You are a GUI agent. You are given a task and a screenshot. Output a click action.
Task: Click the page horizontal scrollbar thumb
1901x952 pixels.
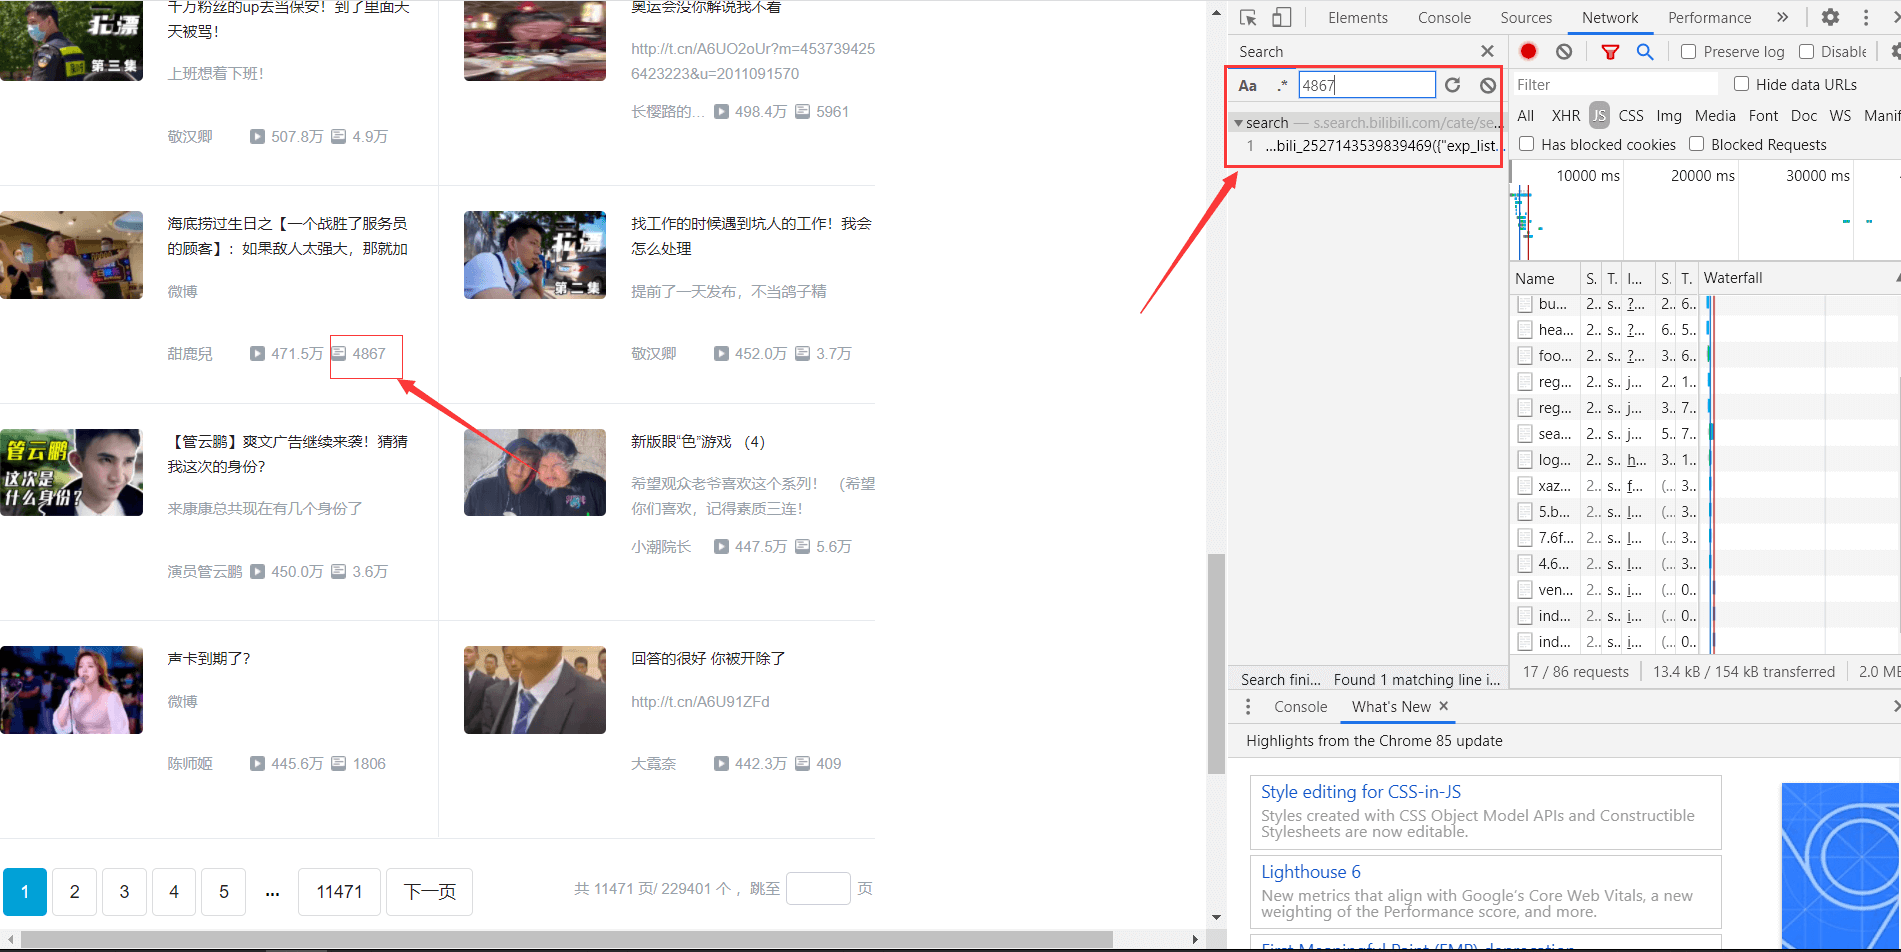point(567,940)
